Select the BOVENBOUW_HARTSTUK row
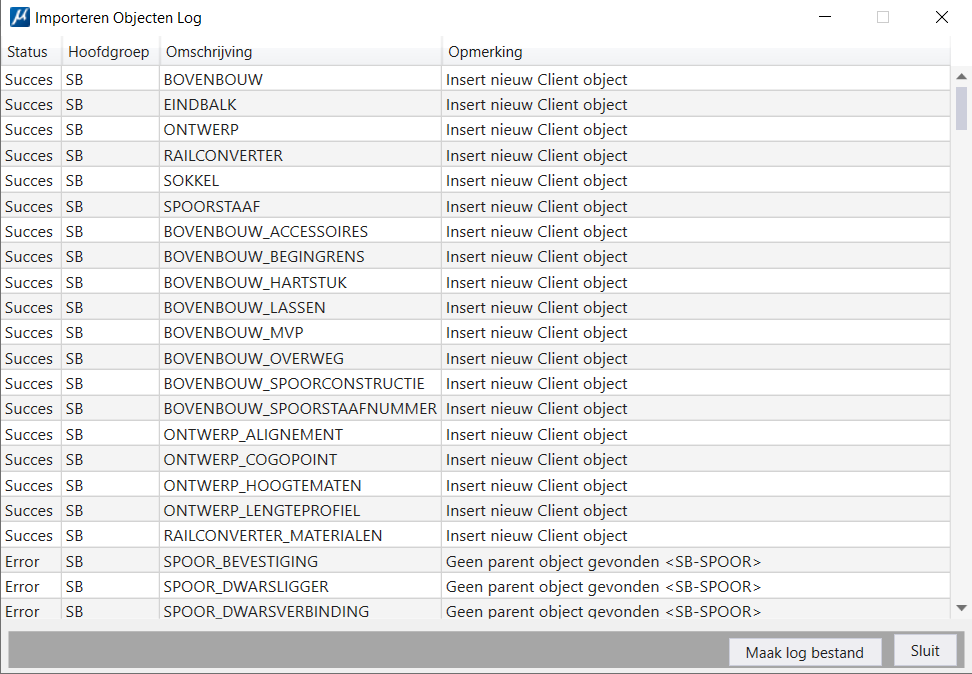The image size is (972, 674). 475,283
